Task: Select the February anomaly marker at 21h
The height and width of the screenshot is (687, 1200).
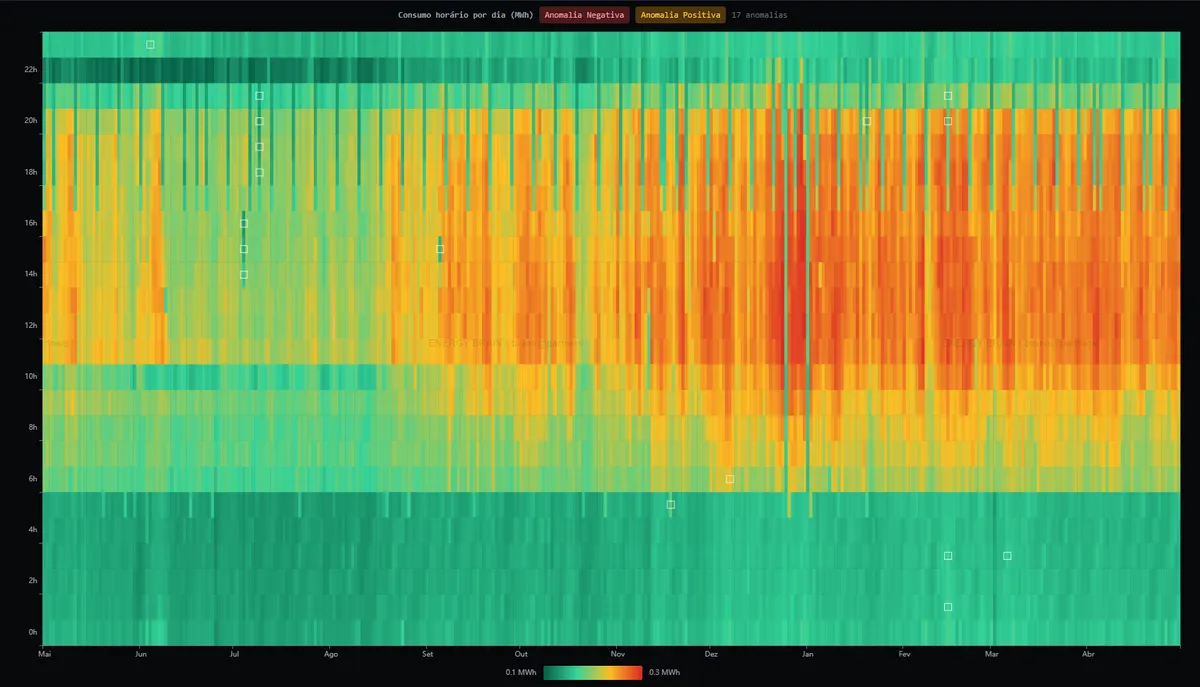Action: (x=947, y=96)
